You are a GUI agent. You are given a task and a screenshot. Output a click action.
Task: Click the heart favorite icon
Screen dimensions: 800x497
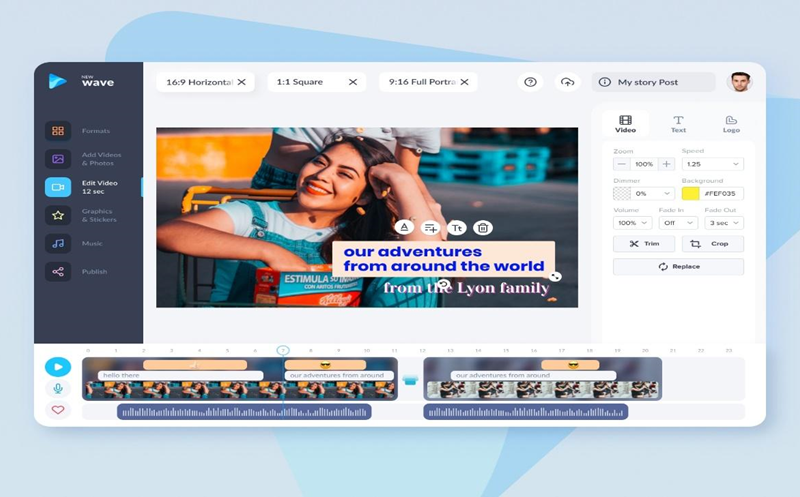(58, 410)
